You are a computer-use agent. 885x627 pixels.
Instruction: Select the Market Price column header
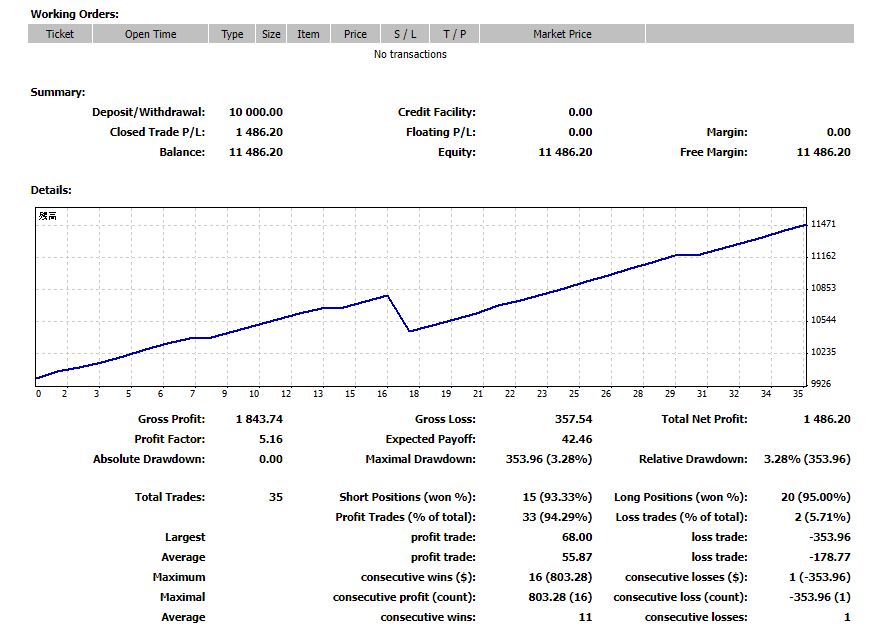(x=562, y=34)
